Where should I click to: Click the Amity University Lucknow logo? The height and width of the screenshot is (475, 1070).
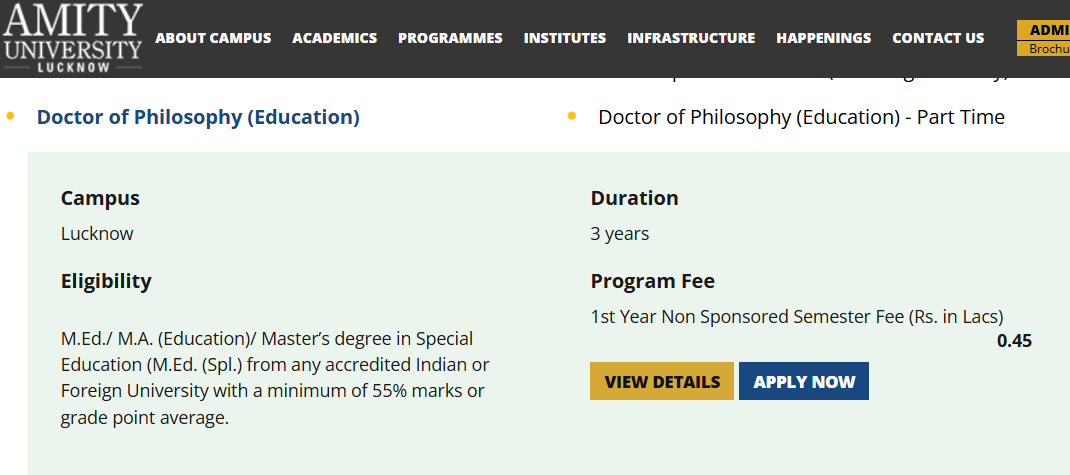click(x=72, y=38)
